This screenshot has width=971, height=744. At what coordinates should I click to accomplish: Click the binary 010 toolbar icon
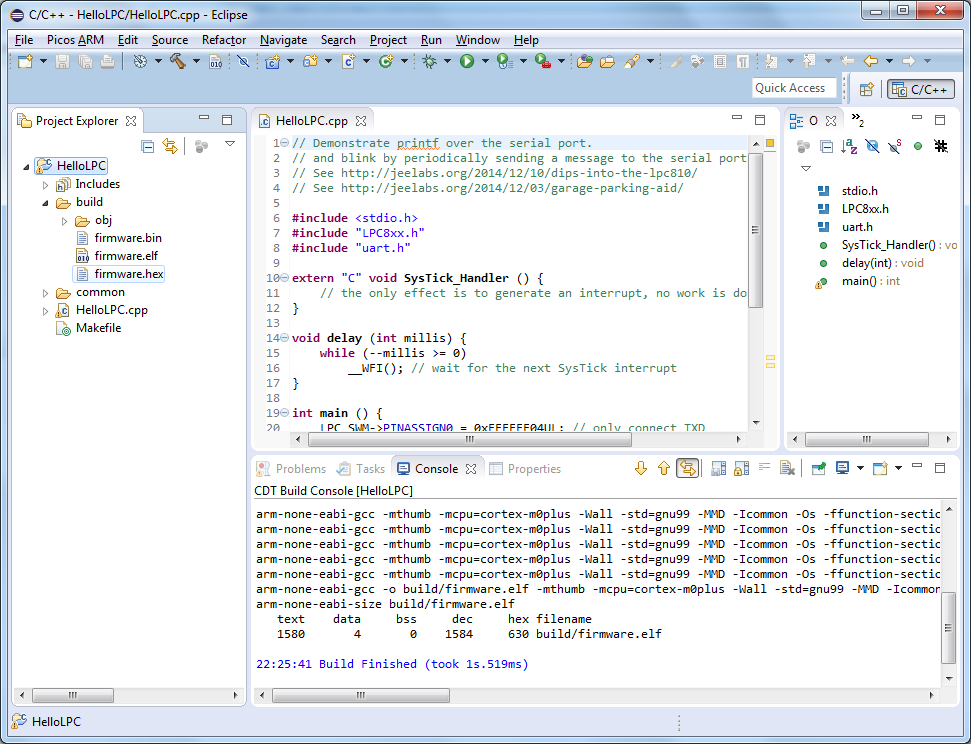click(216, 61)
